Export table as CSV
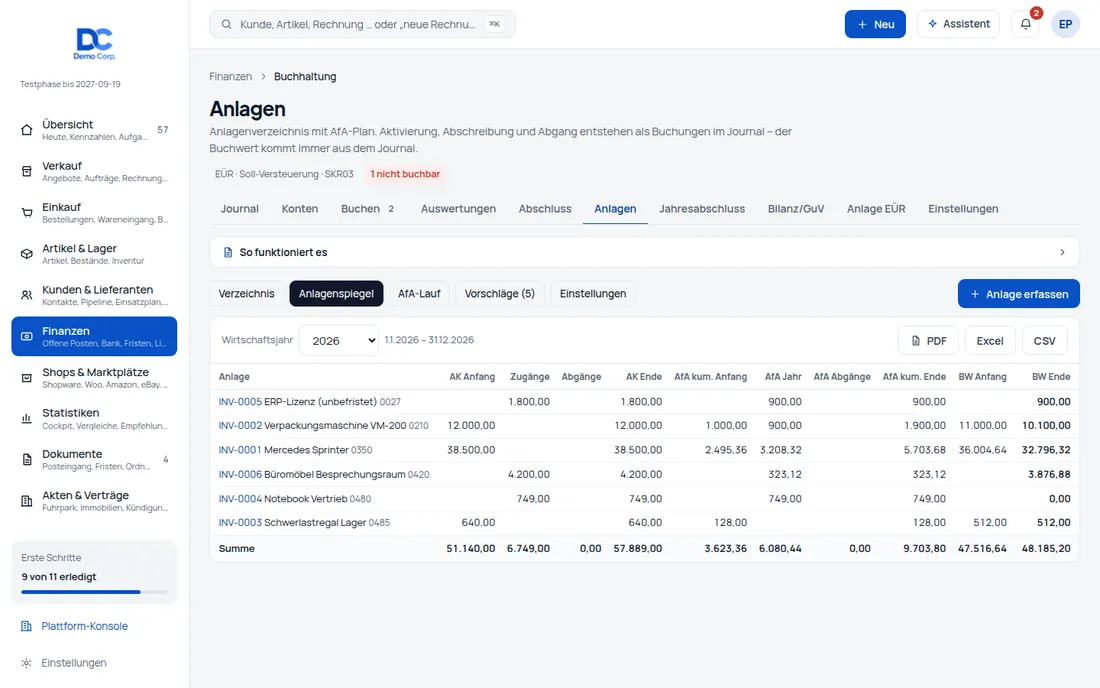Image resolution: width=1100 pixels, height=688 pixels. 1044,341
